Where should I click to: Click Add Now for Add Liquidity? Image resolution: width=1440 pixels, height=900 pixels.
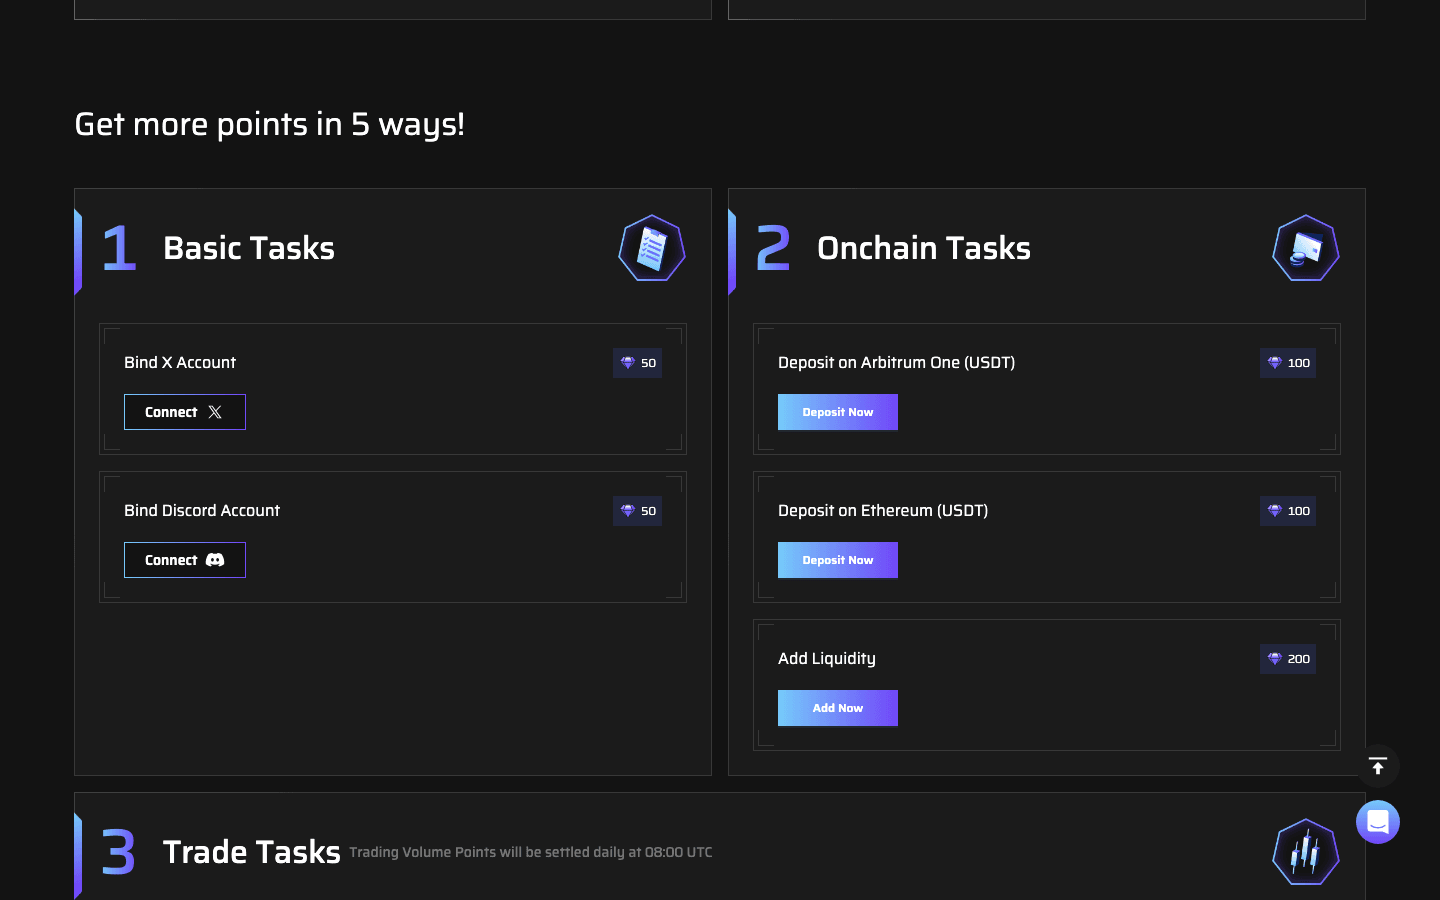coord(838,708)
